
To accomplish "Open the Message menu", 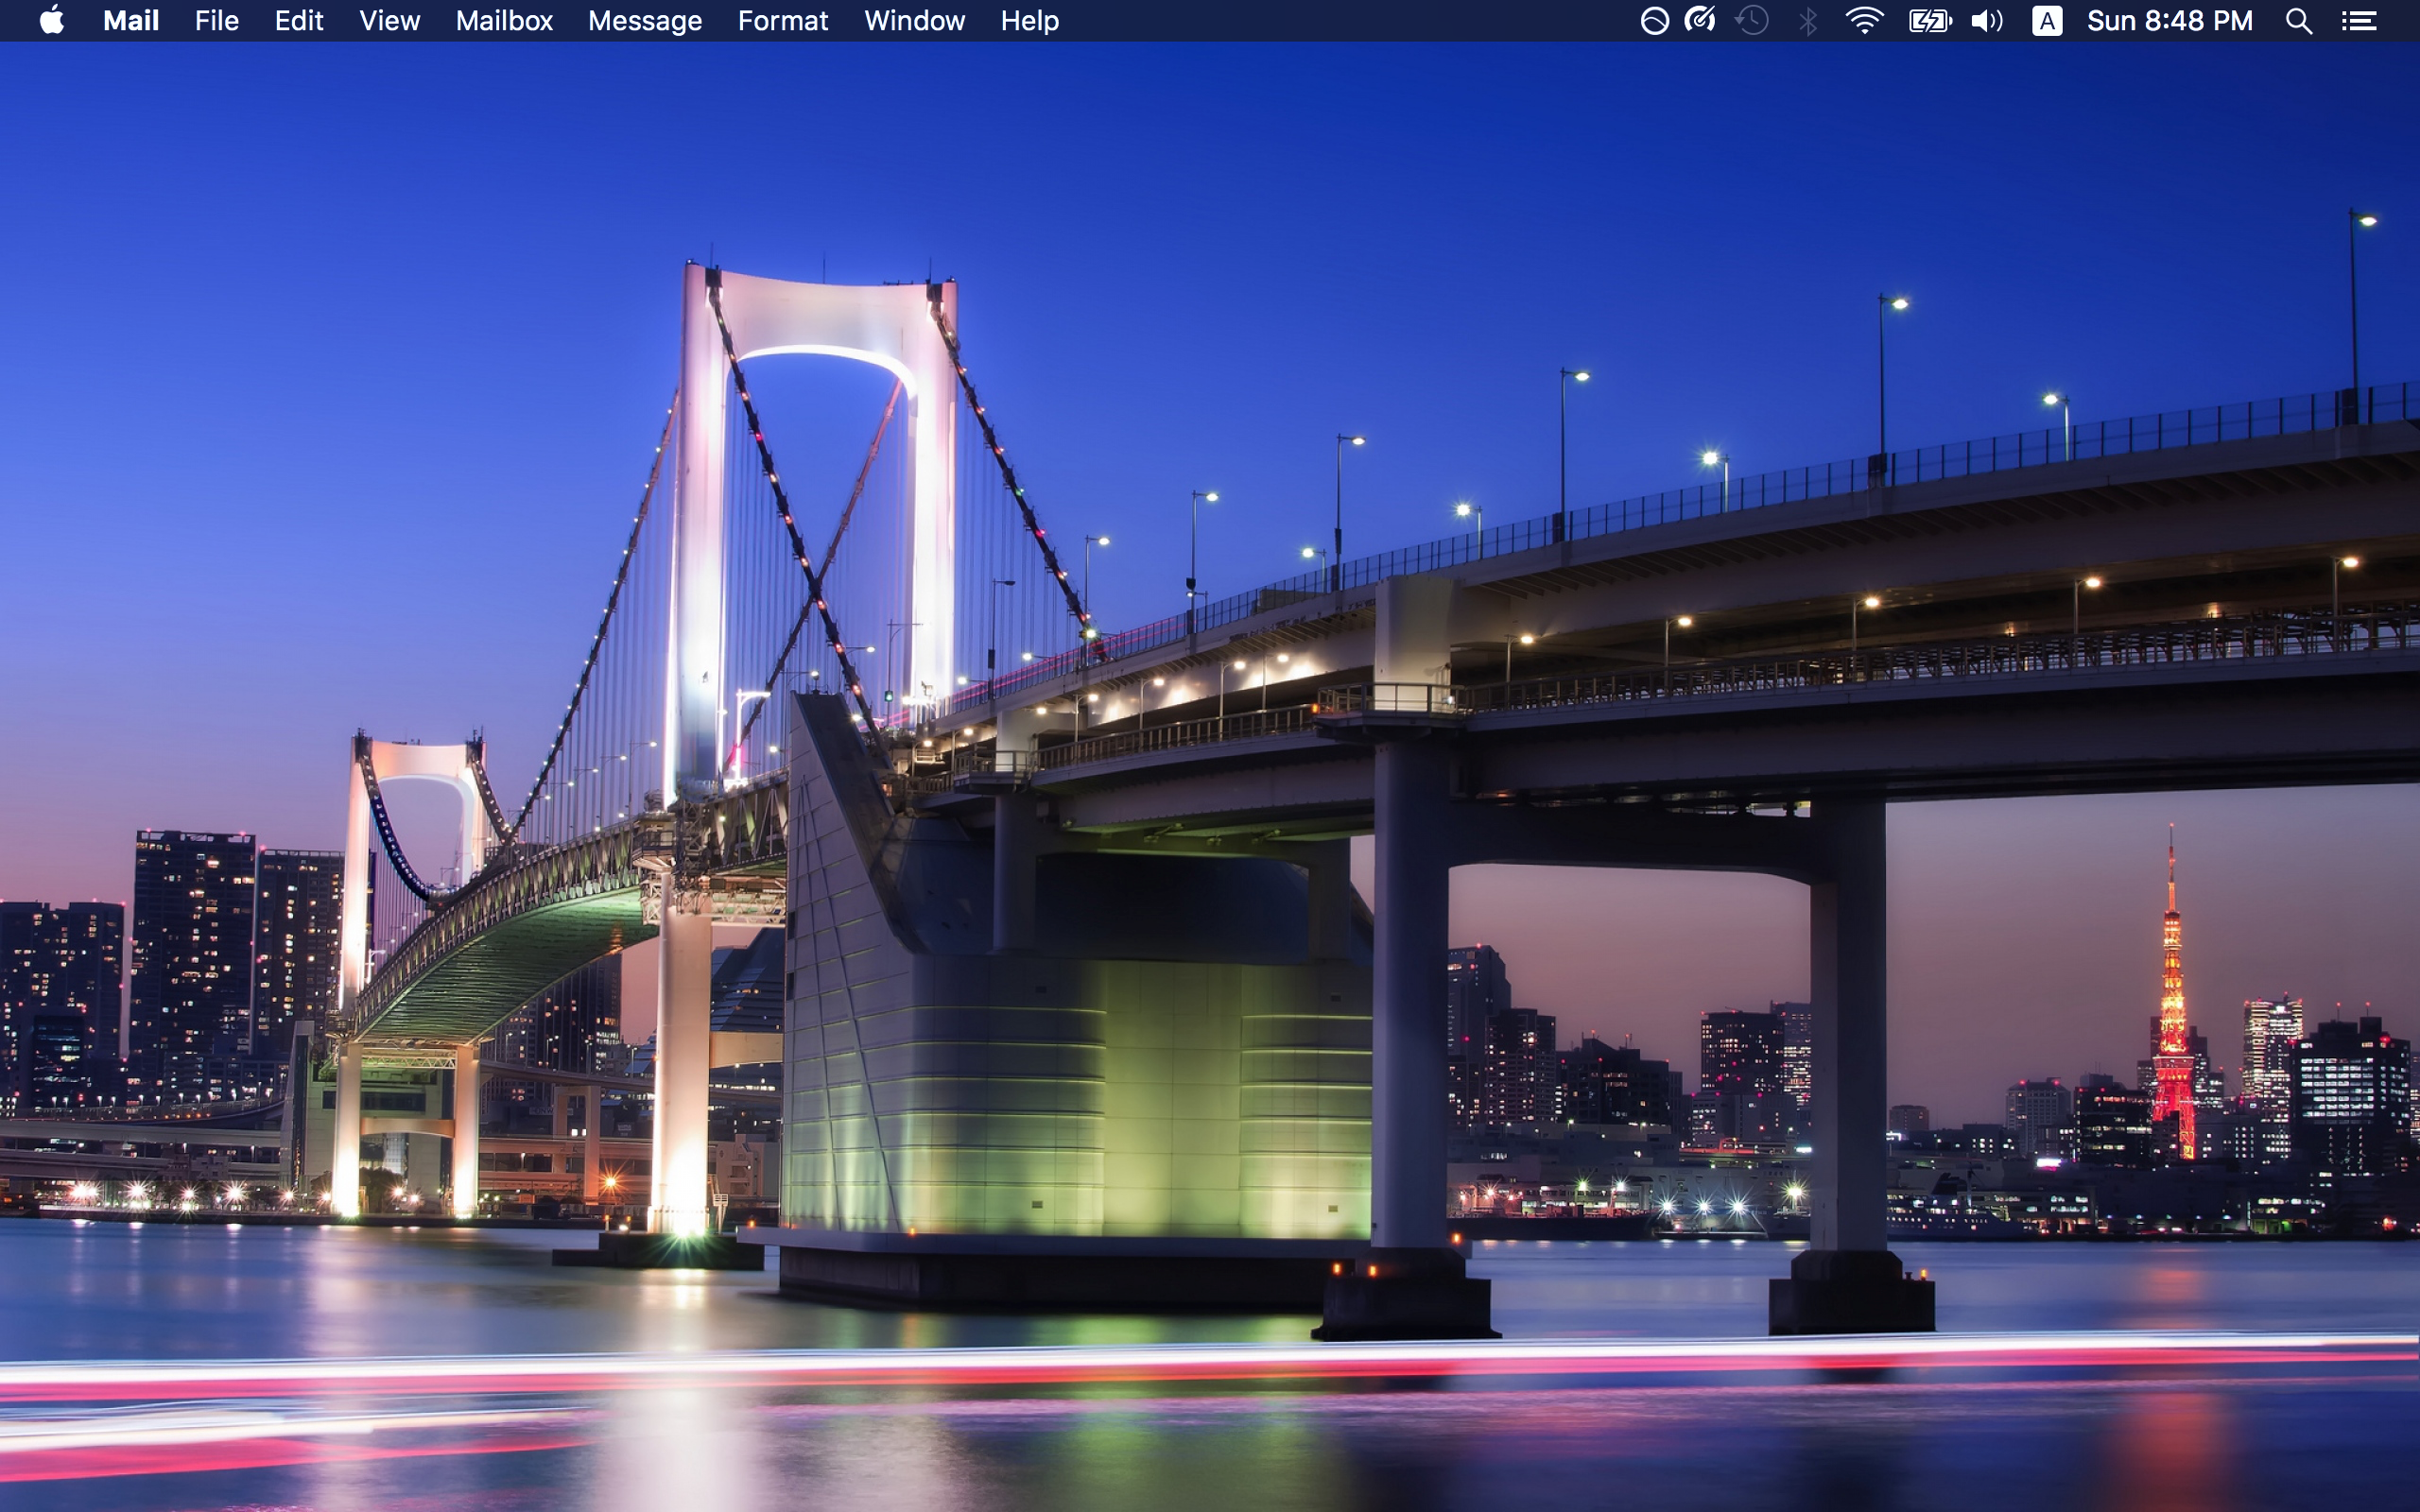I will tap(644, 20).
